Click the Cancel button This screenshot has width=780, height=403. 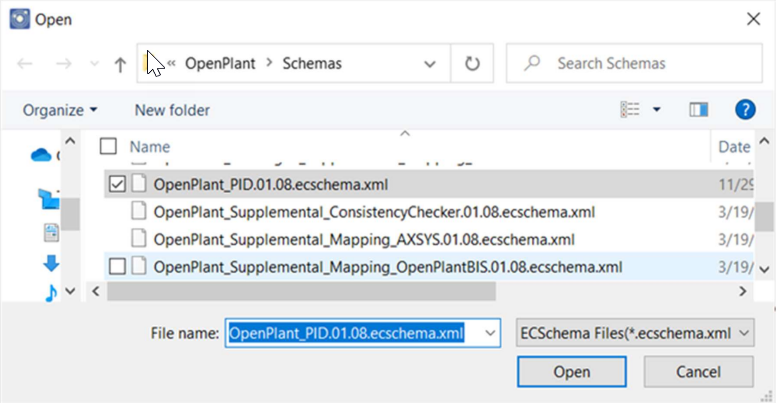coord(698,372)
